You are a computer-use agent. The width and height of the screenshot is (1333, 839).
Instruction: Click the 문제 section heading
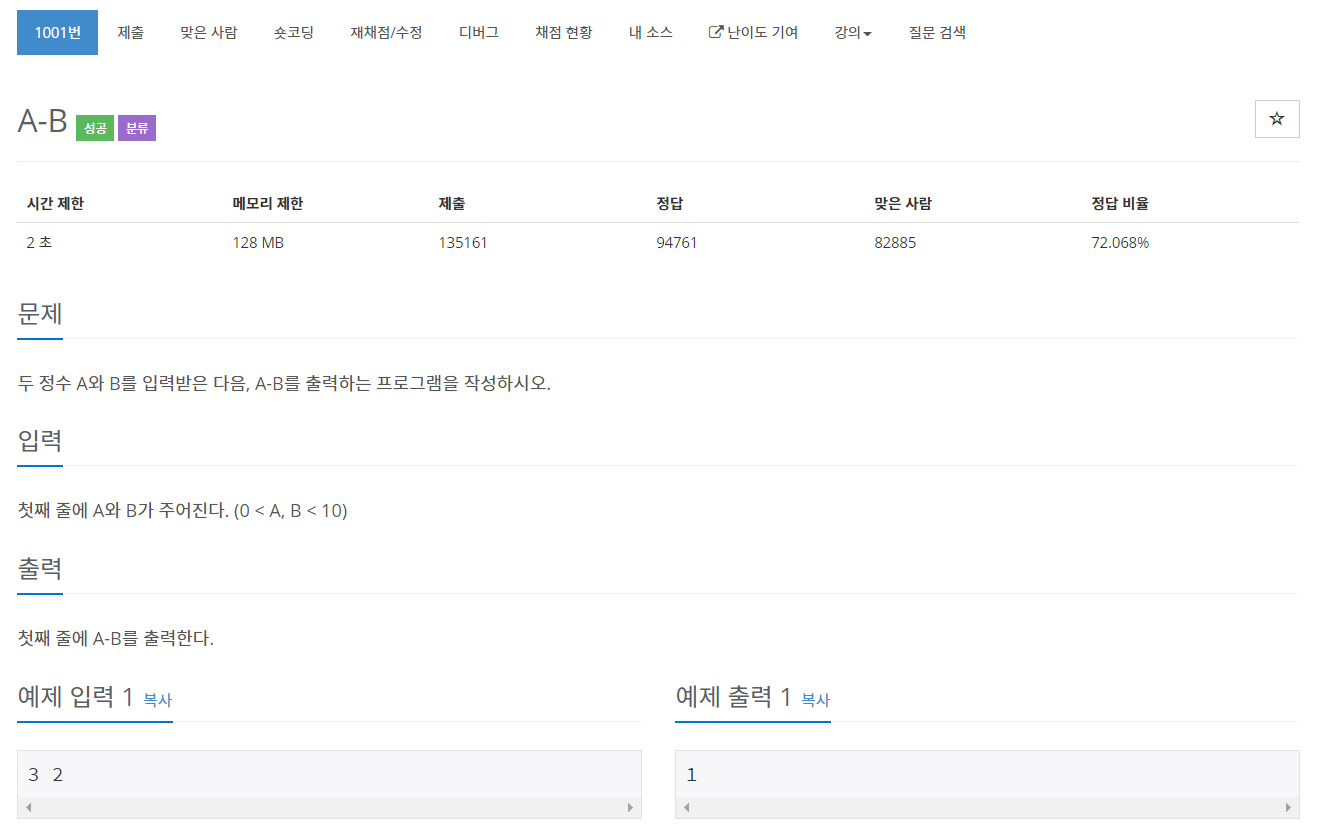pyautogui.click(x=40, y=313)
